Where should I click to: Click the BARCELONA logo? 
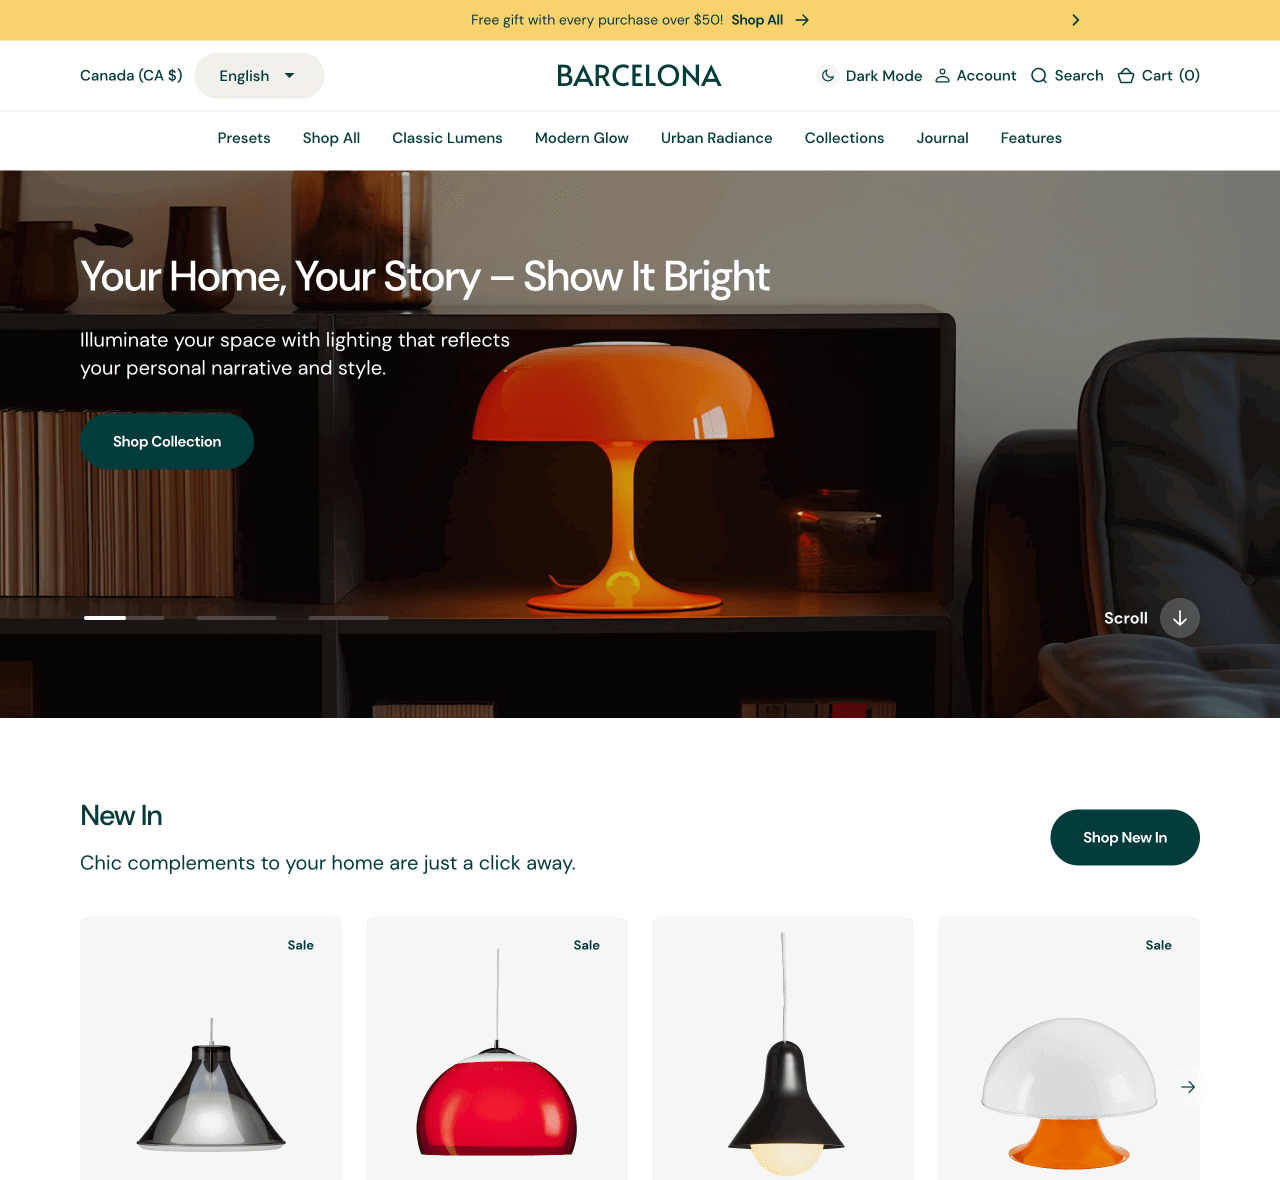[x=639, y=76]
